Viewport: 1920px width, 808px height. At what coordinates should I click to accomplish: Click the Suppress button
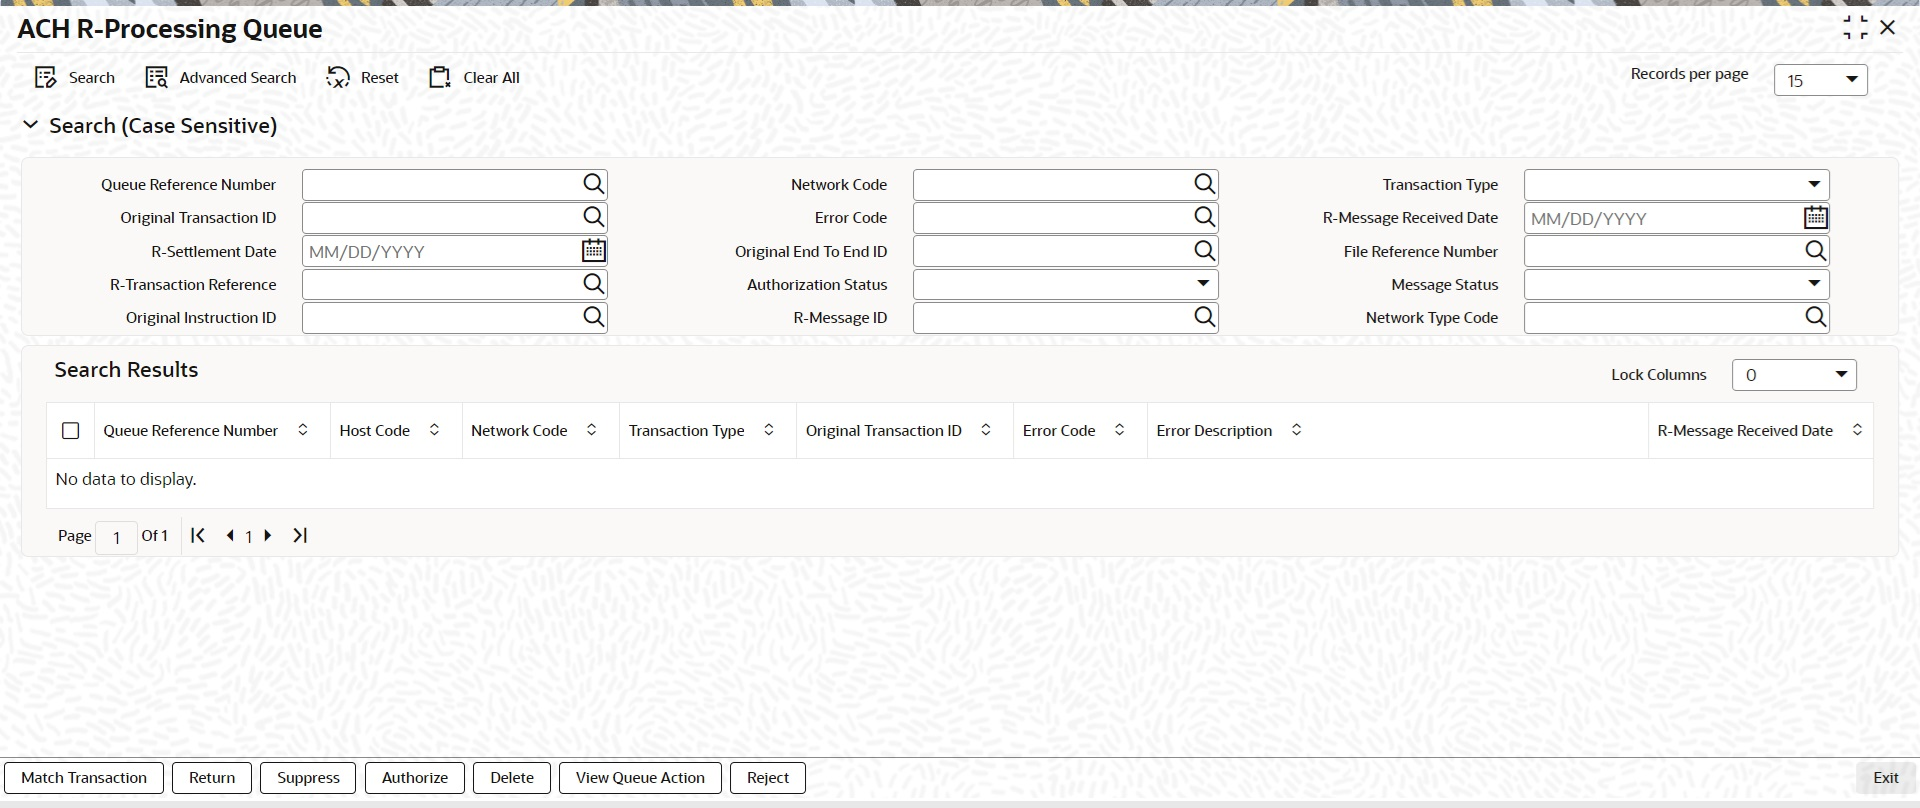click(x=308, y=778)
